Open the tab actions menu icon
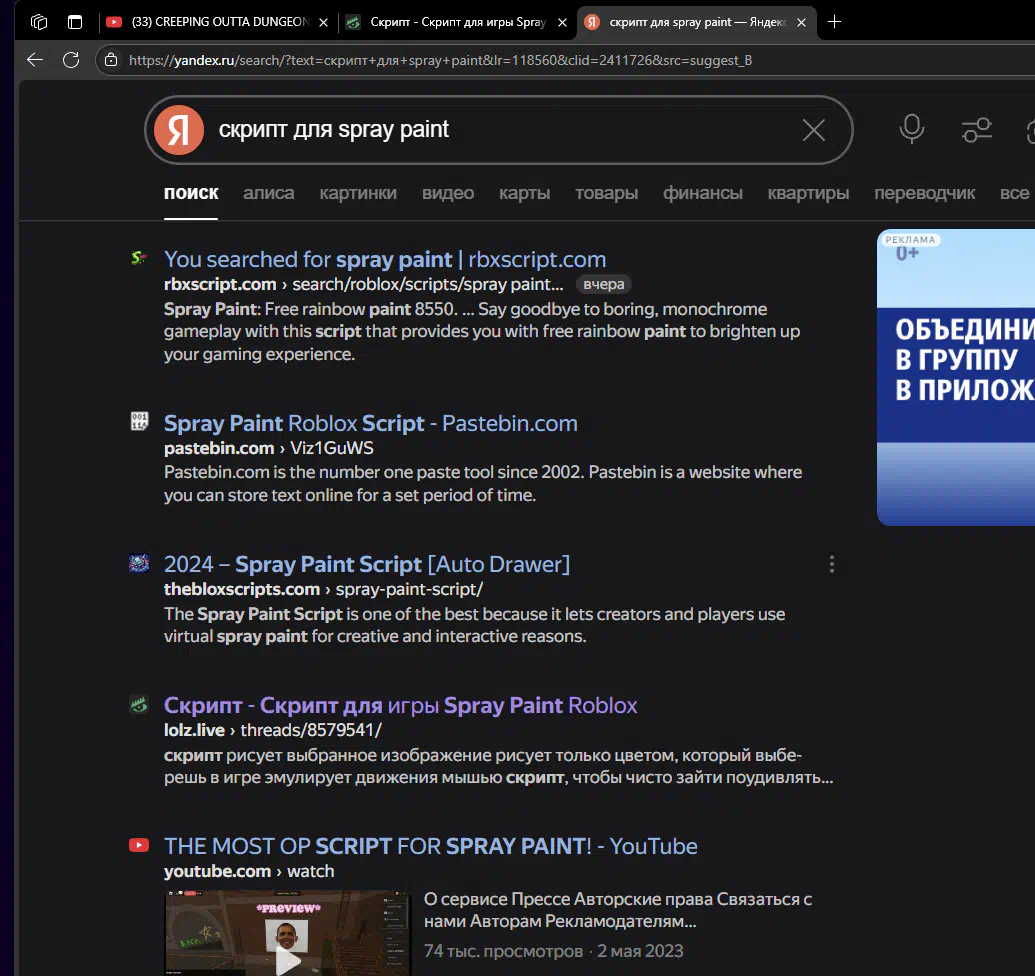Screen dimensions: 1035x976 (x=75, y=22)
